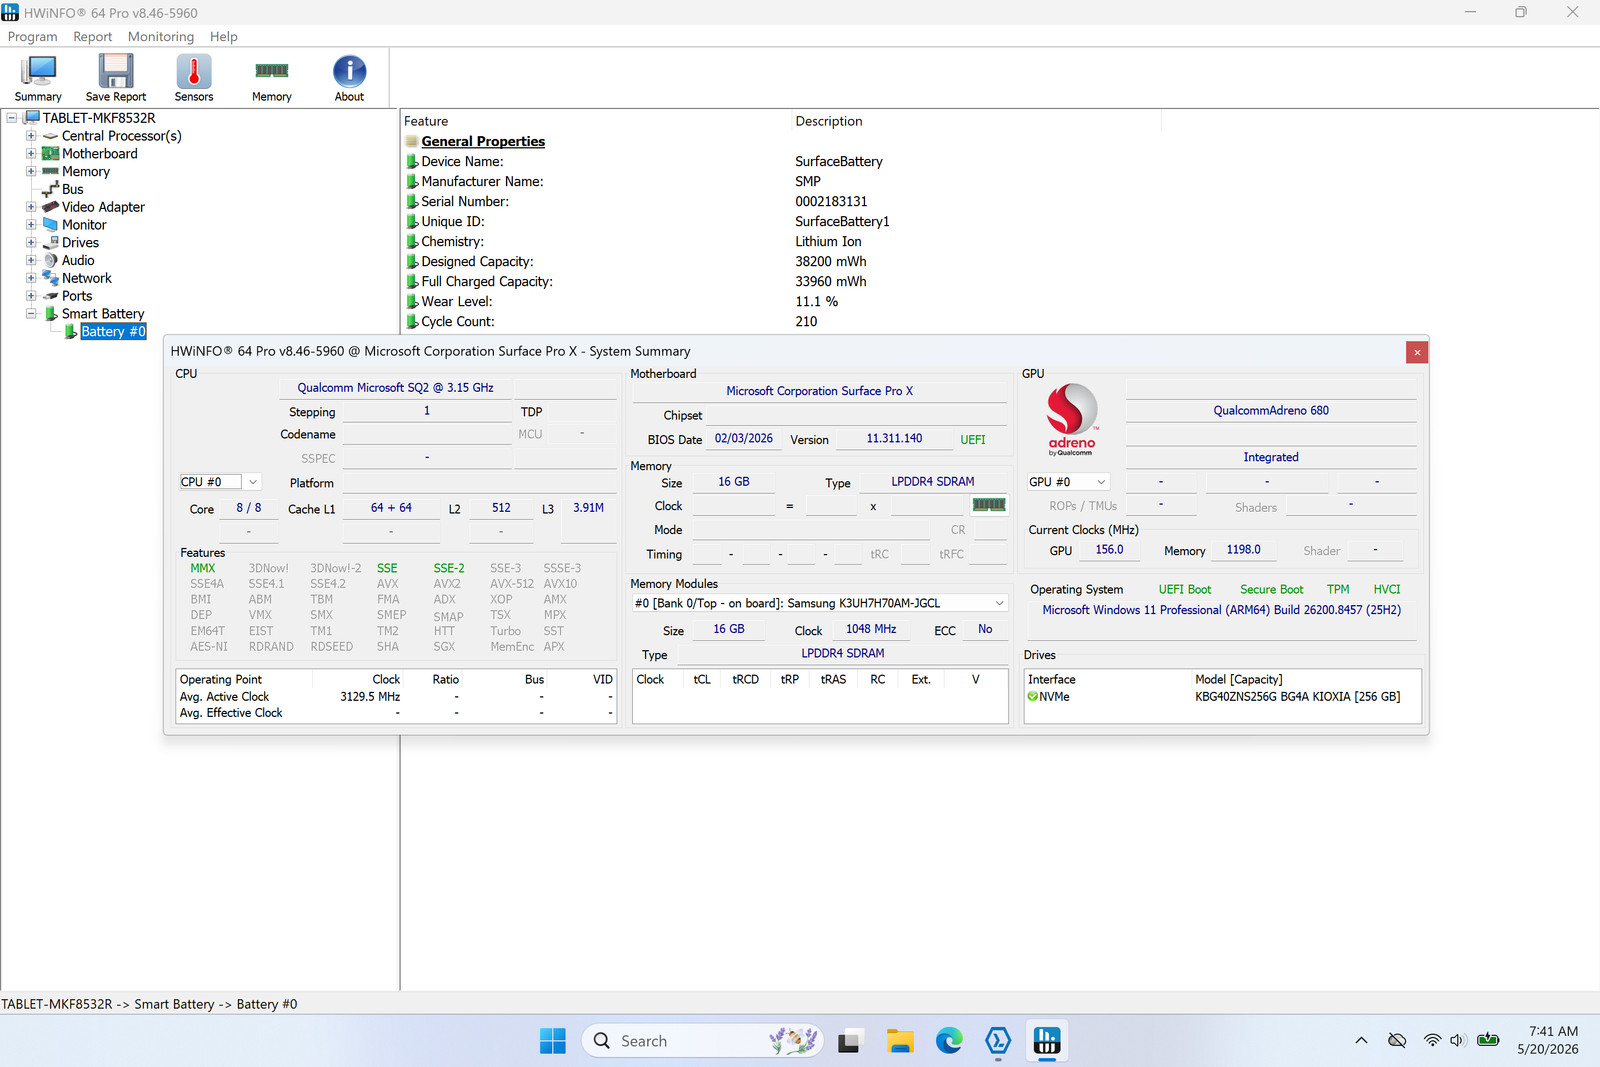Open the GPU #0 selector dropdown
The height and width of the screenshot is (1067, 1600).
[1069, 482]
